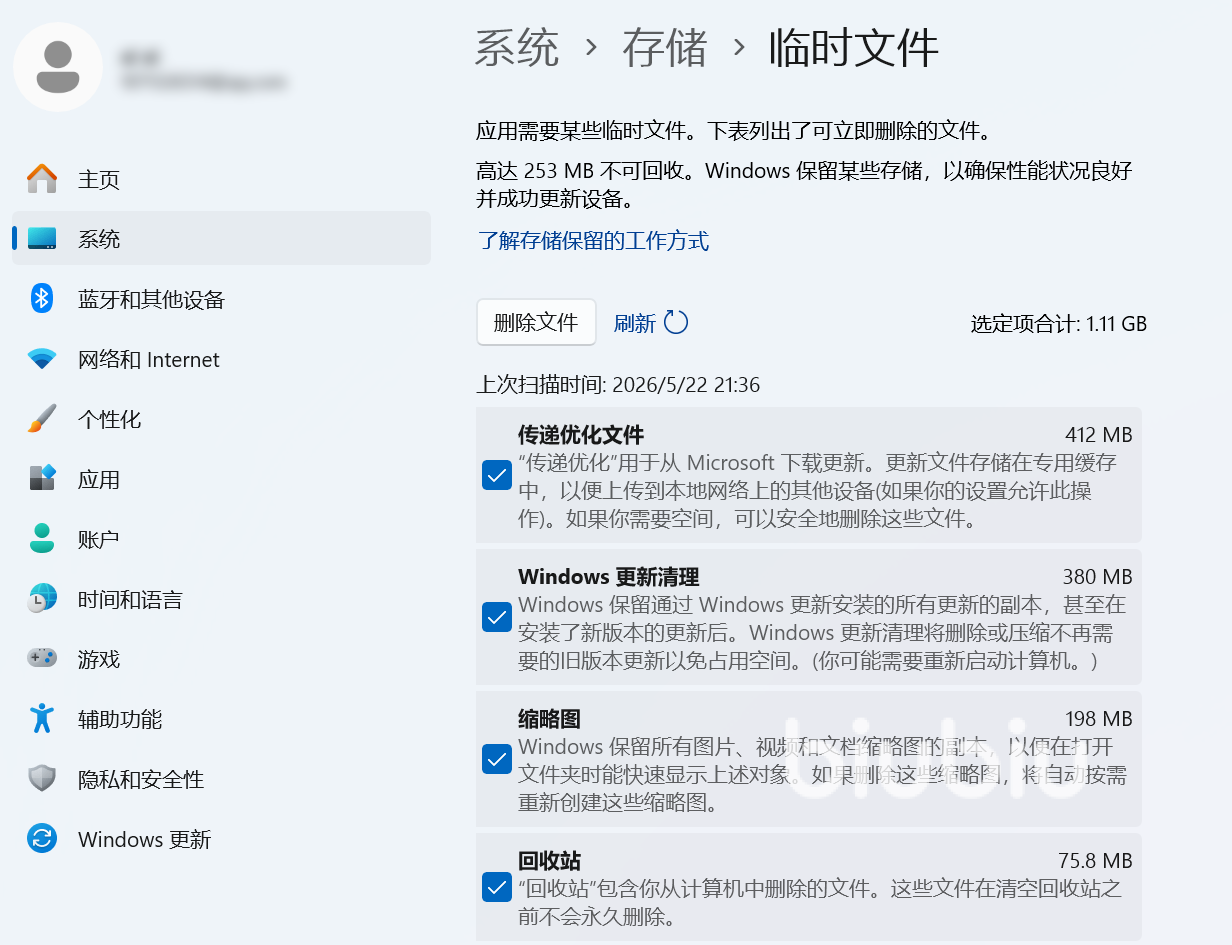Click the user profile avatar
Screen dimensions: 1232x945
(58, 67)
